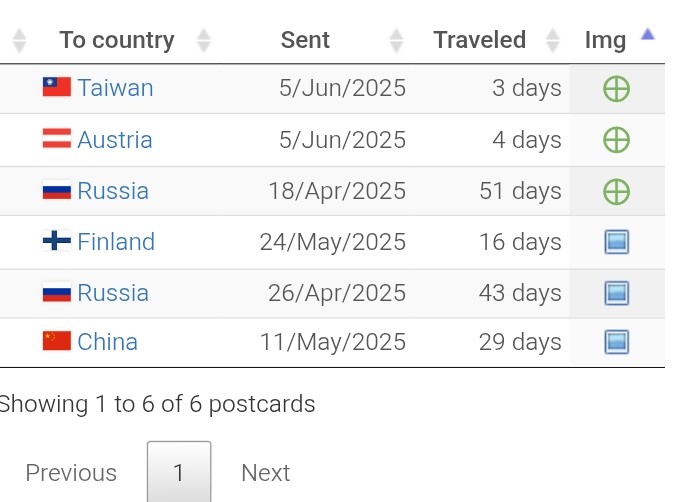Open the Finland country link
The width and height of the screenshot is (696, 502).
point(116,242)
